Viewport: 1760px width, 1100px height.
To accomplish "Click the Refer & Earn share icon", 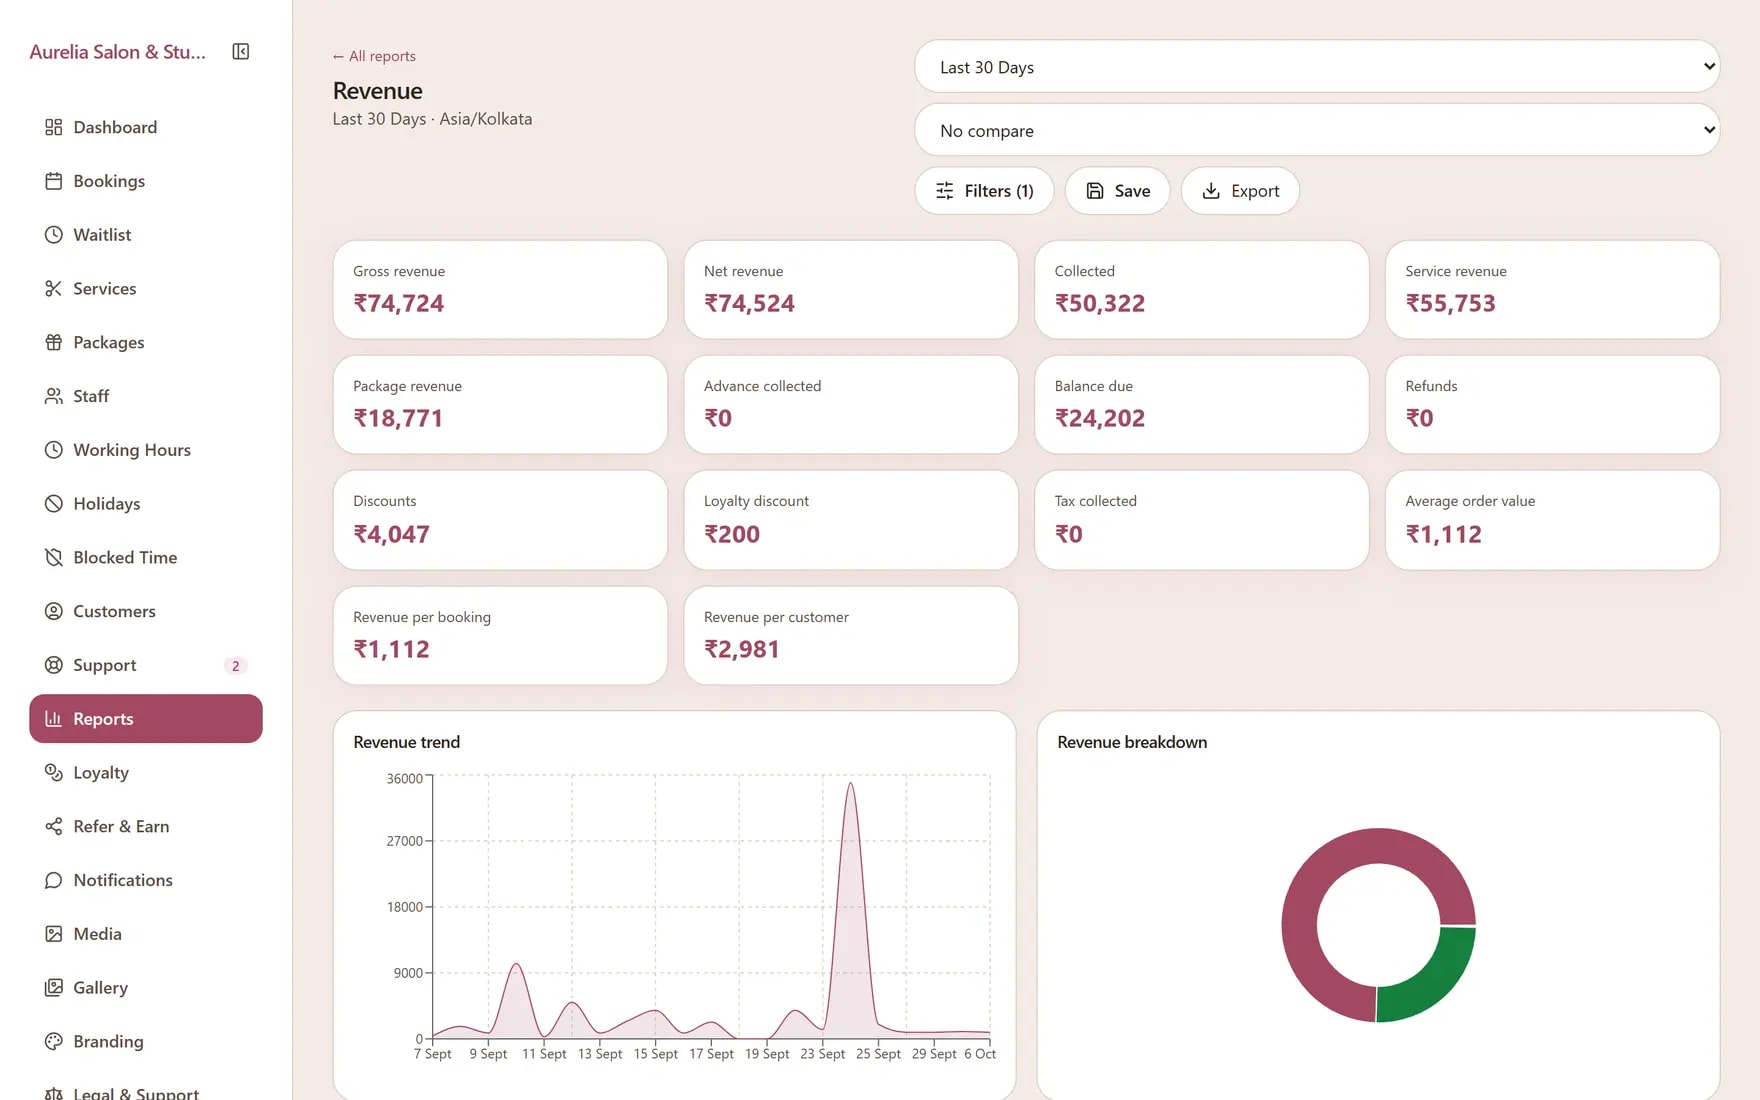I will click(53, 826).
